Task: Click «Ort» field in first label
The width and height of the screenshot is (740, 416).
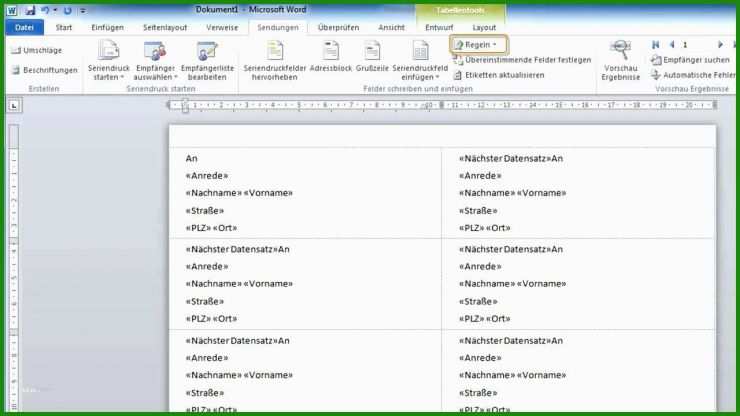Action: click(x=225, y=228)
